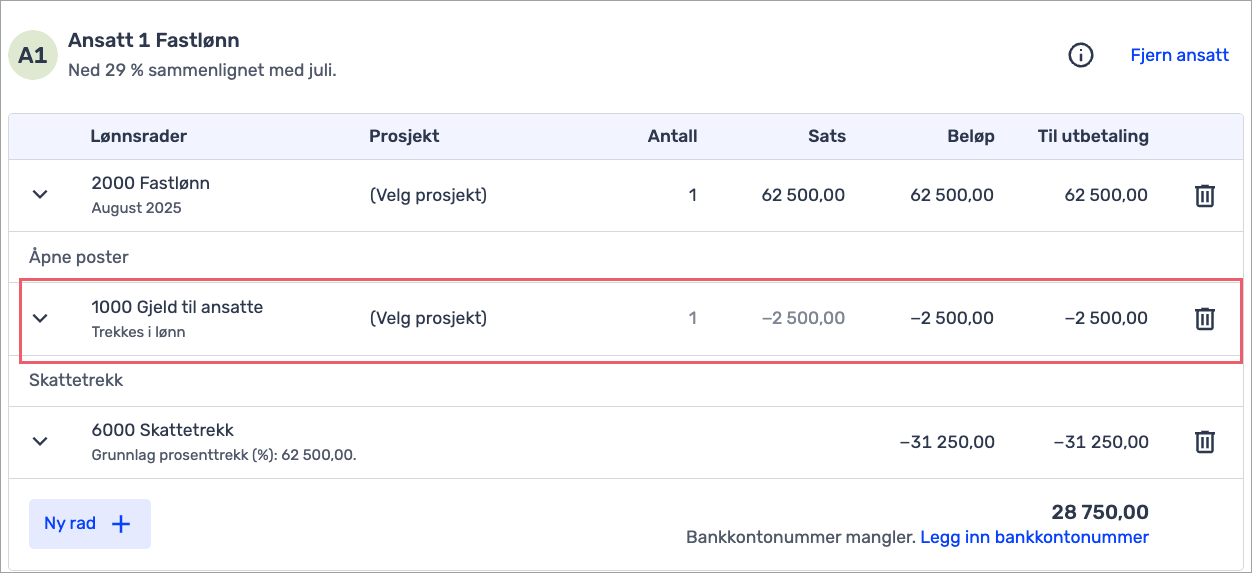Viewport: 1252px width, 573px height.
Task: Delete the Gjeld til ansatte row
Action: point(1205,318)
